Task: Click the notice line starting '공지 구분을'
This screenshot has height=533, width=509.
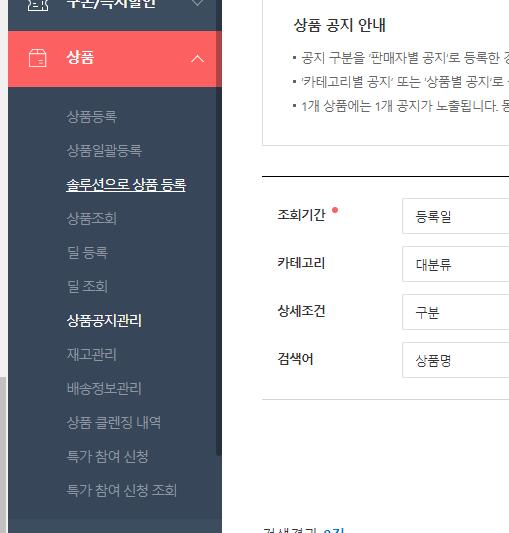Action: pyautogui.click(x=405, y=58)
